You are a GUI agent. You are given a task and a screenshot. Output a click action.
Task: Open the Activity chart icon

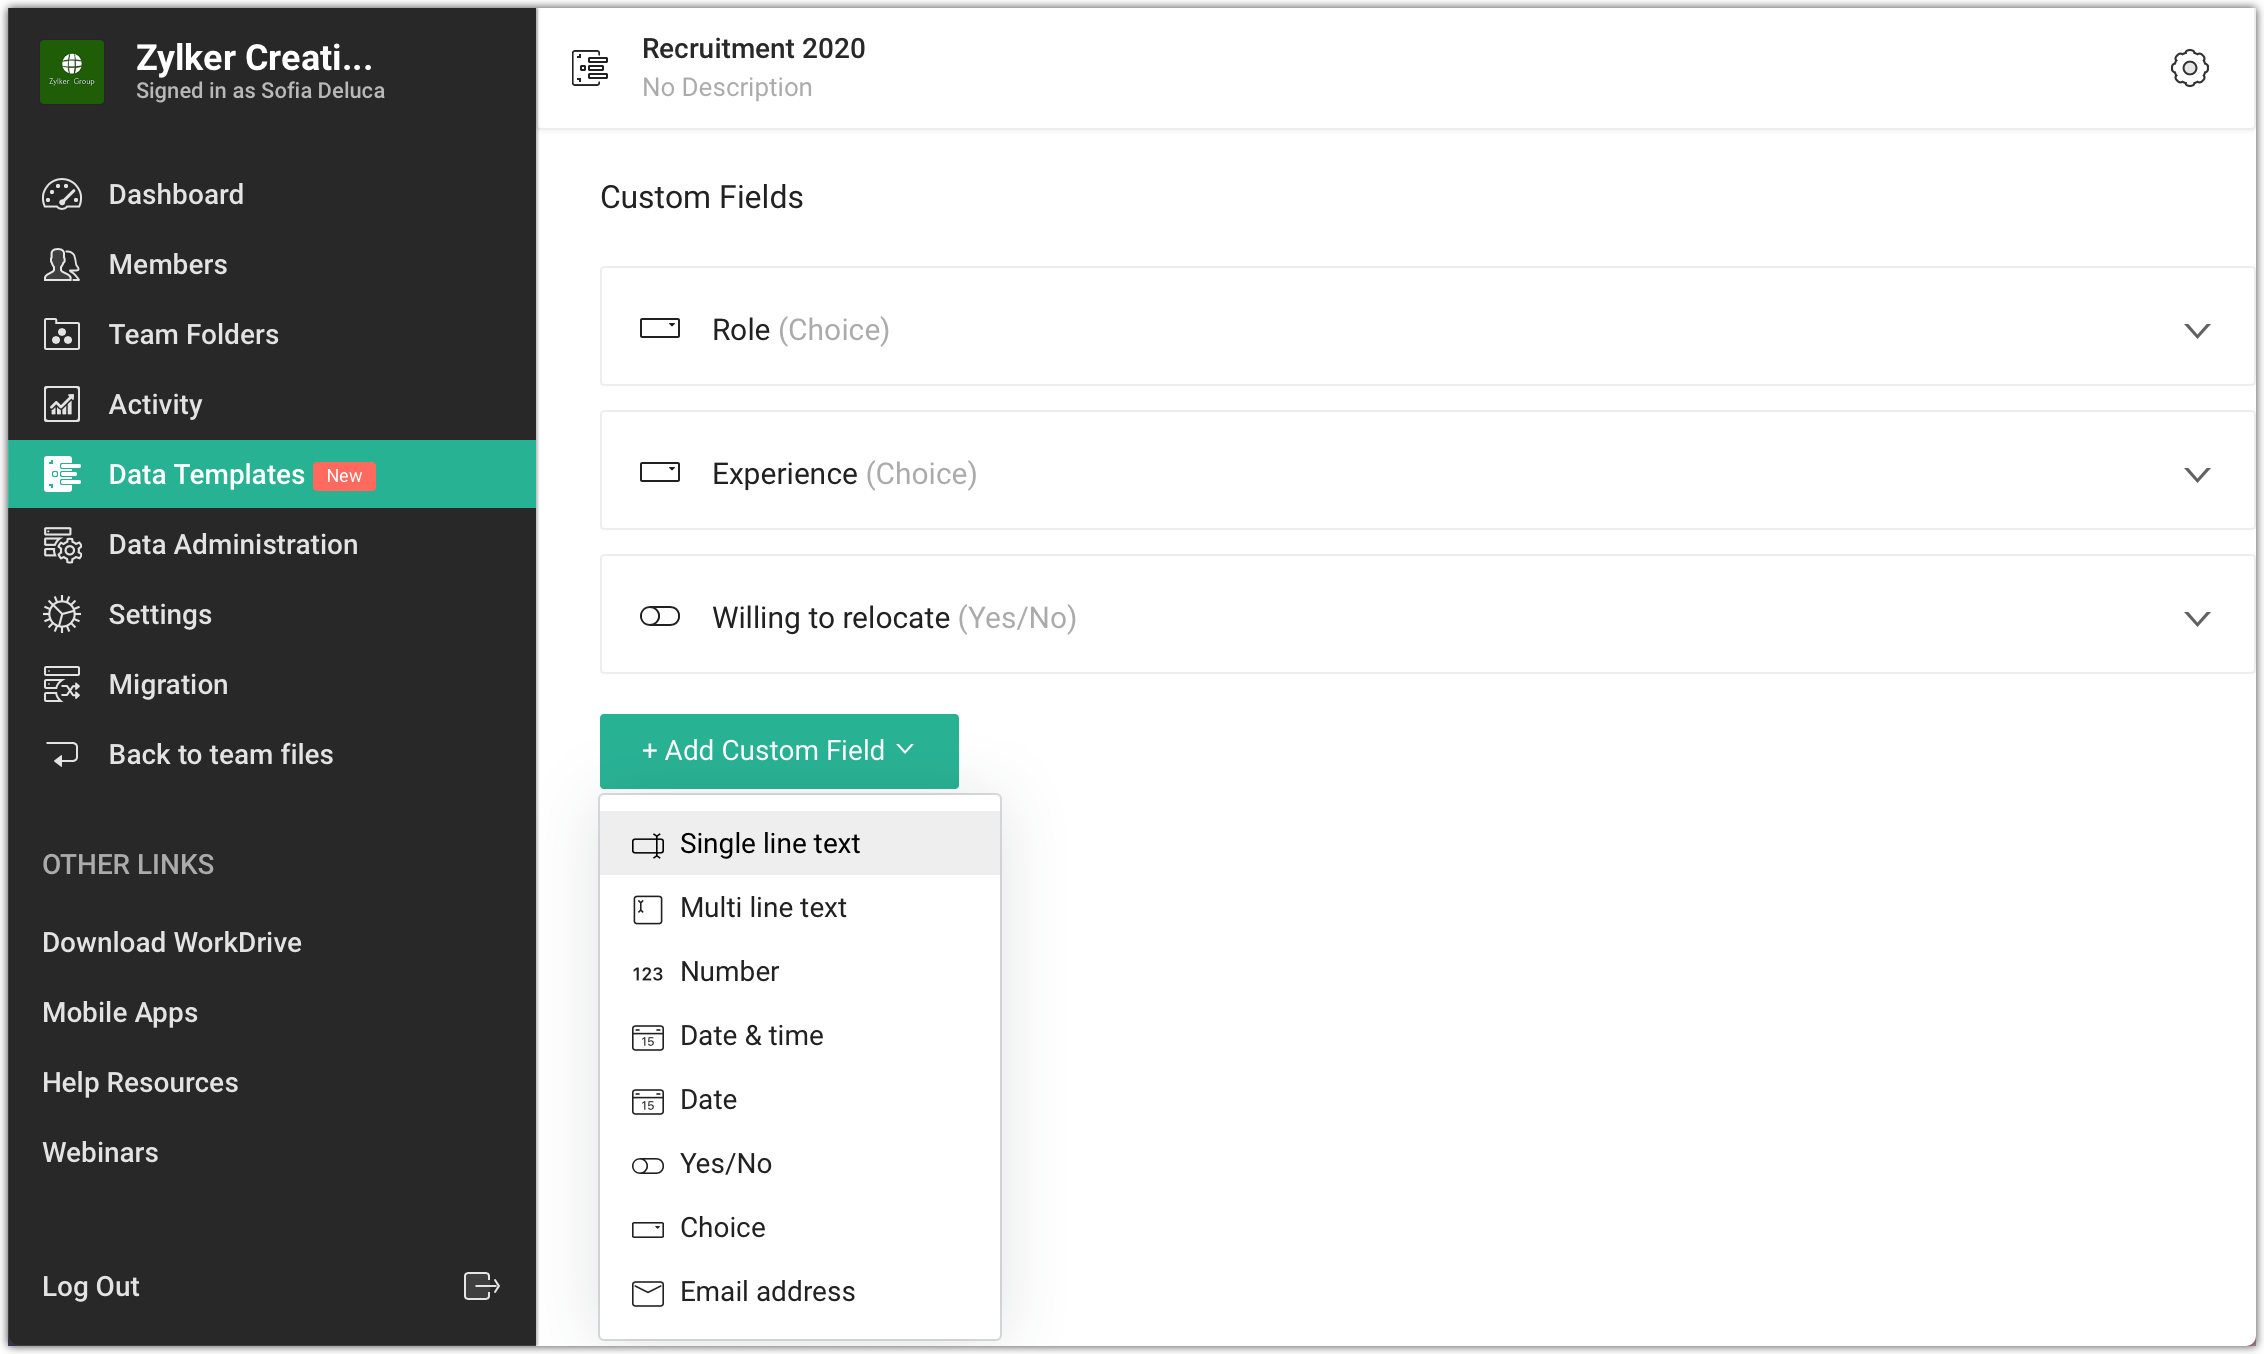click(62, 404)
